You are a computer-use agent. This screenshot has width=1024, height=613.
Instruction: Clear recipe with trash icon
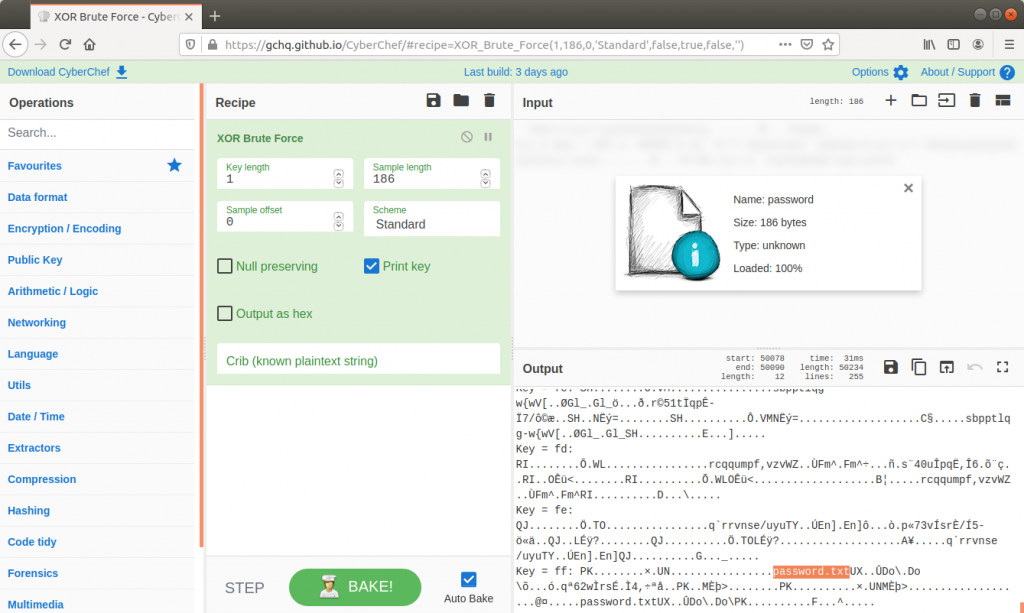click(489, 101)
